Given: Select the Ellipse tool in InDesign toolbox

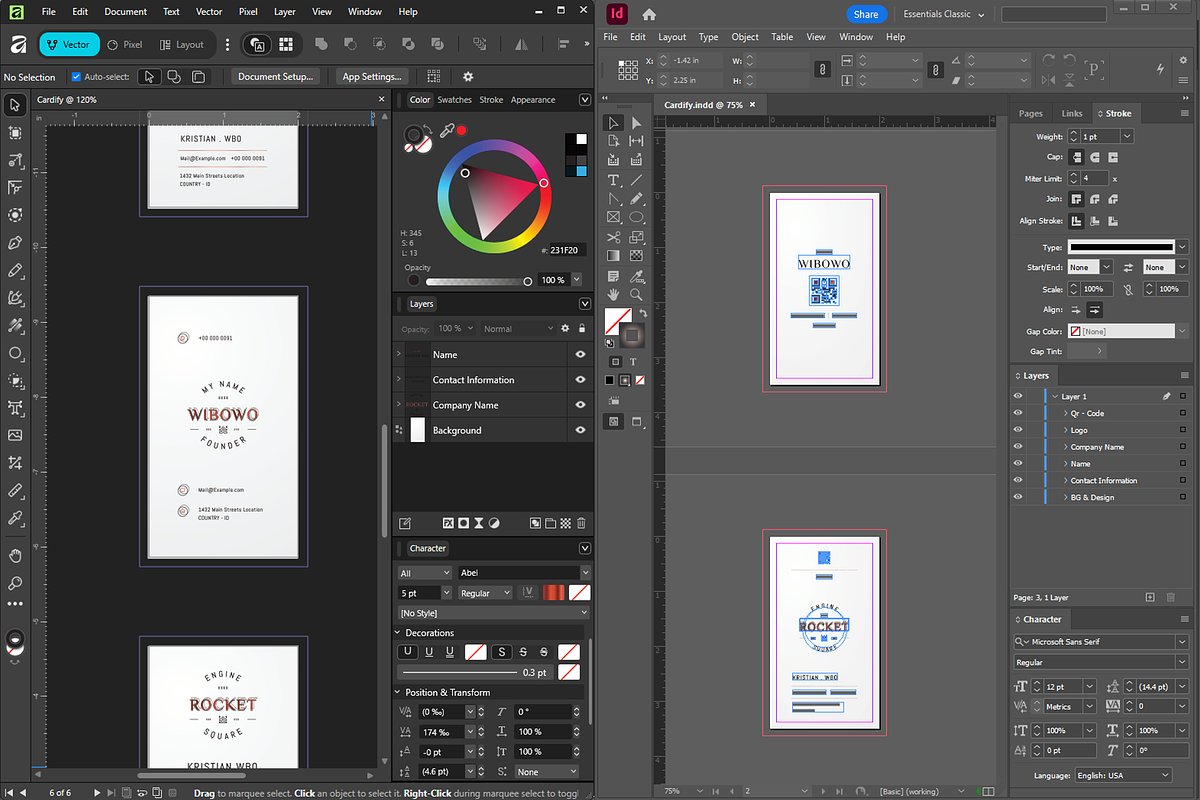Looking at the screenshot, I should coord(636,217).
